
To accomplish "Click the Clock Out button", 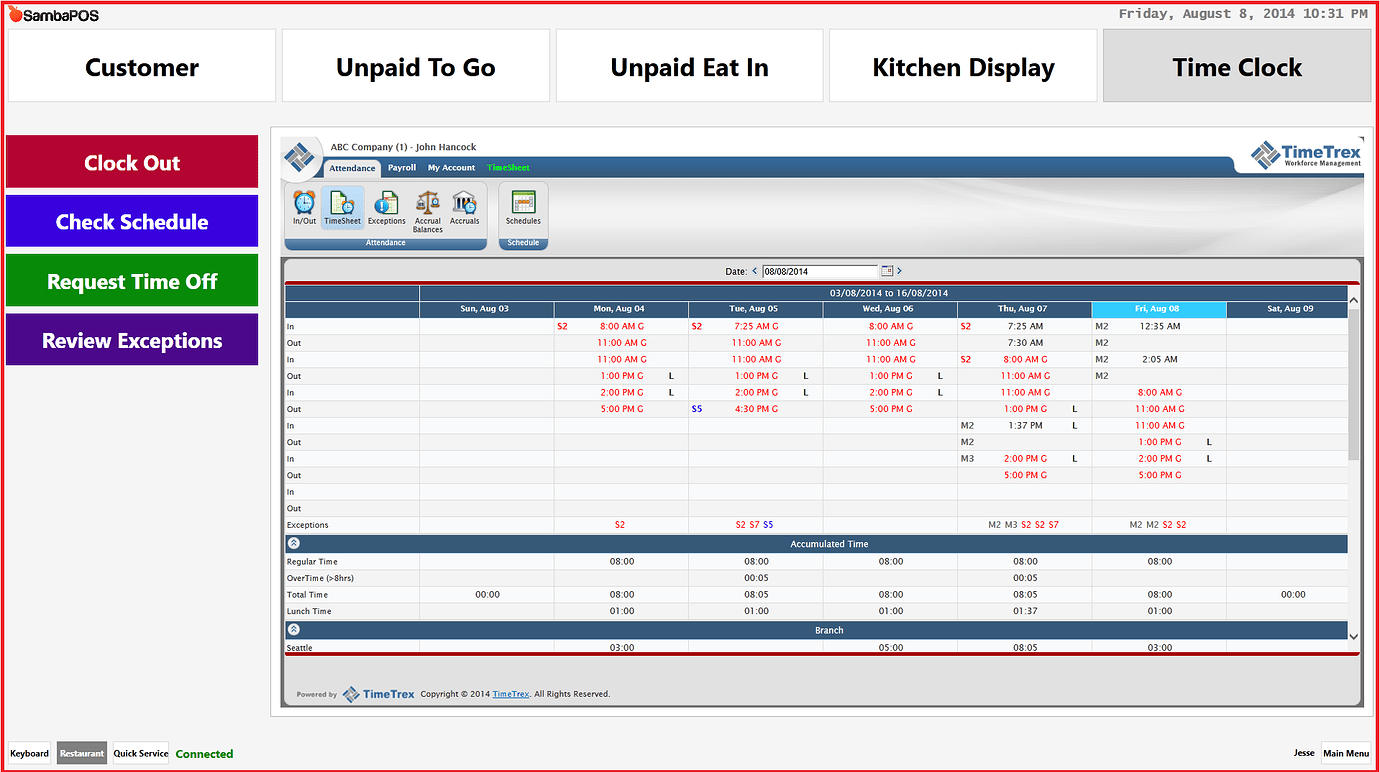I will pos(132,162).
